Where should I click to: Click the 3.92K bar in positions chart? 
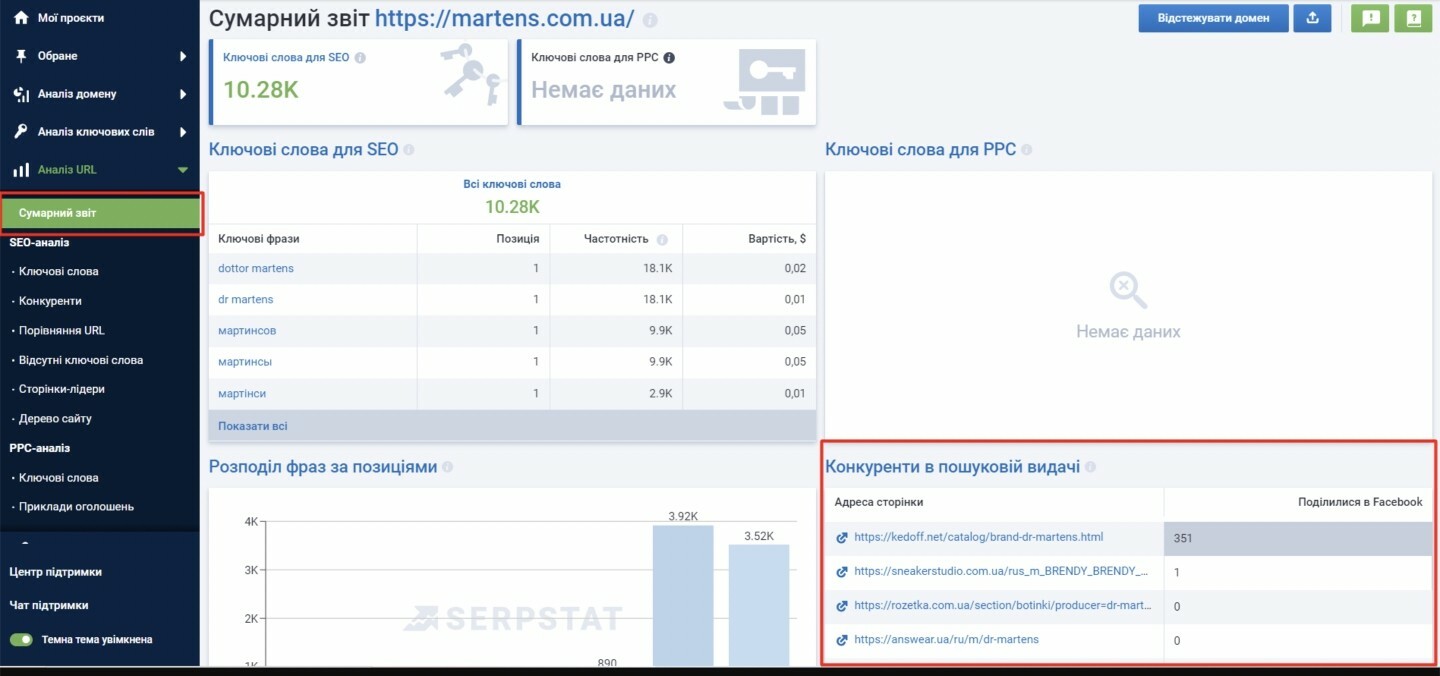click(x=683, y=595)
